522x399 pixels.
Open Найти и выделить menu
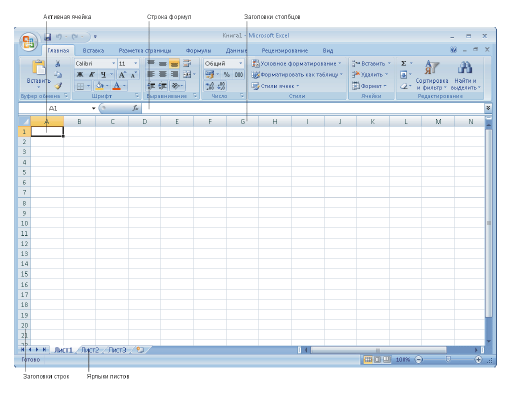pyautogui.click(x=466, y=75)
